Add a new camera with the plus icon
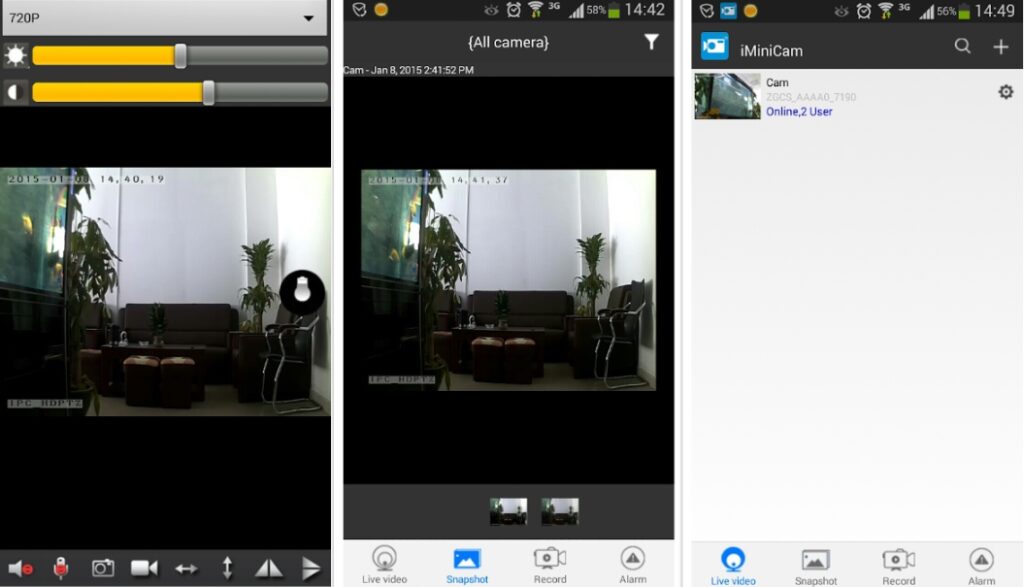Screen dimensions: 1024x587 pyautogui.click(x=1000, y=46)
